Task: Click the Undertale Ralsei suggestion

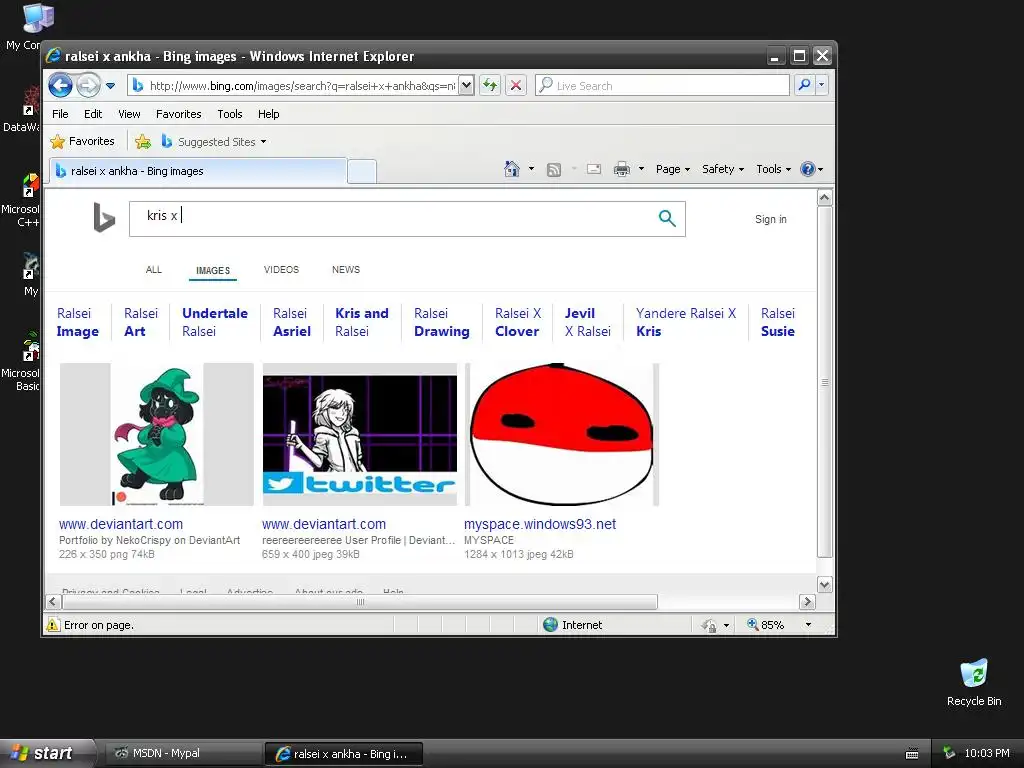Action: [x=215, y=322]
